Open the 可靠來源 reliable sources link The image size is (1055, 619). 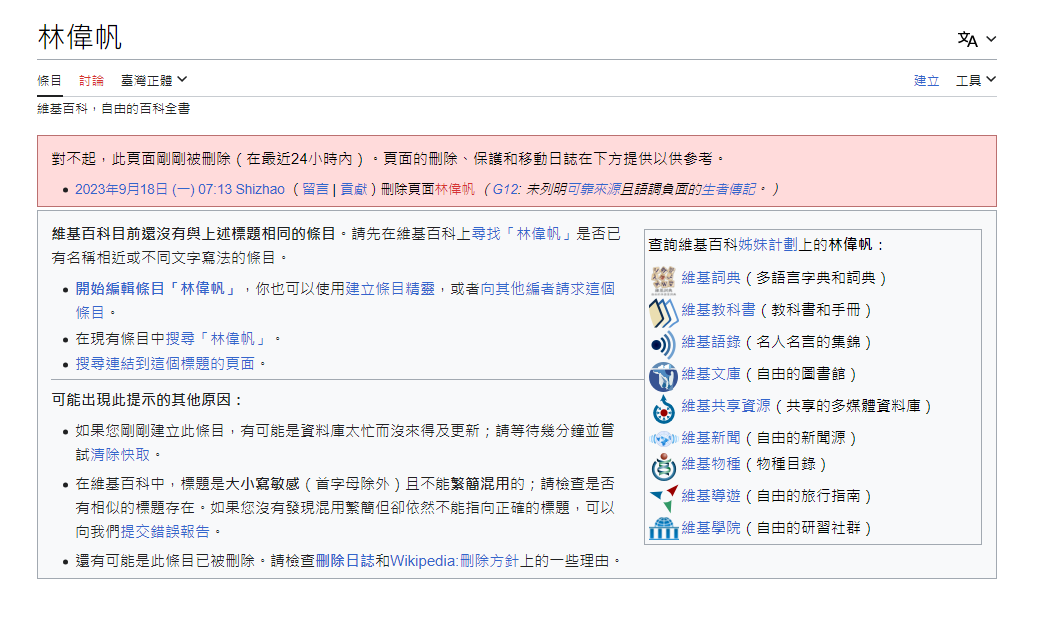(594, 189)
